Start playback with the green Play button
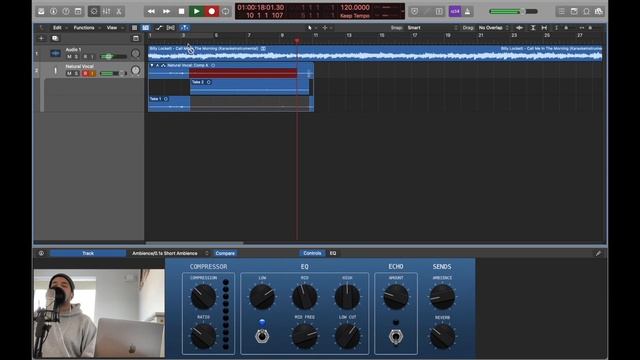 [196, 11]
